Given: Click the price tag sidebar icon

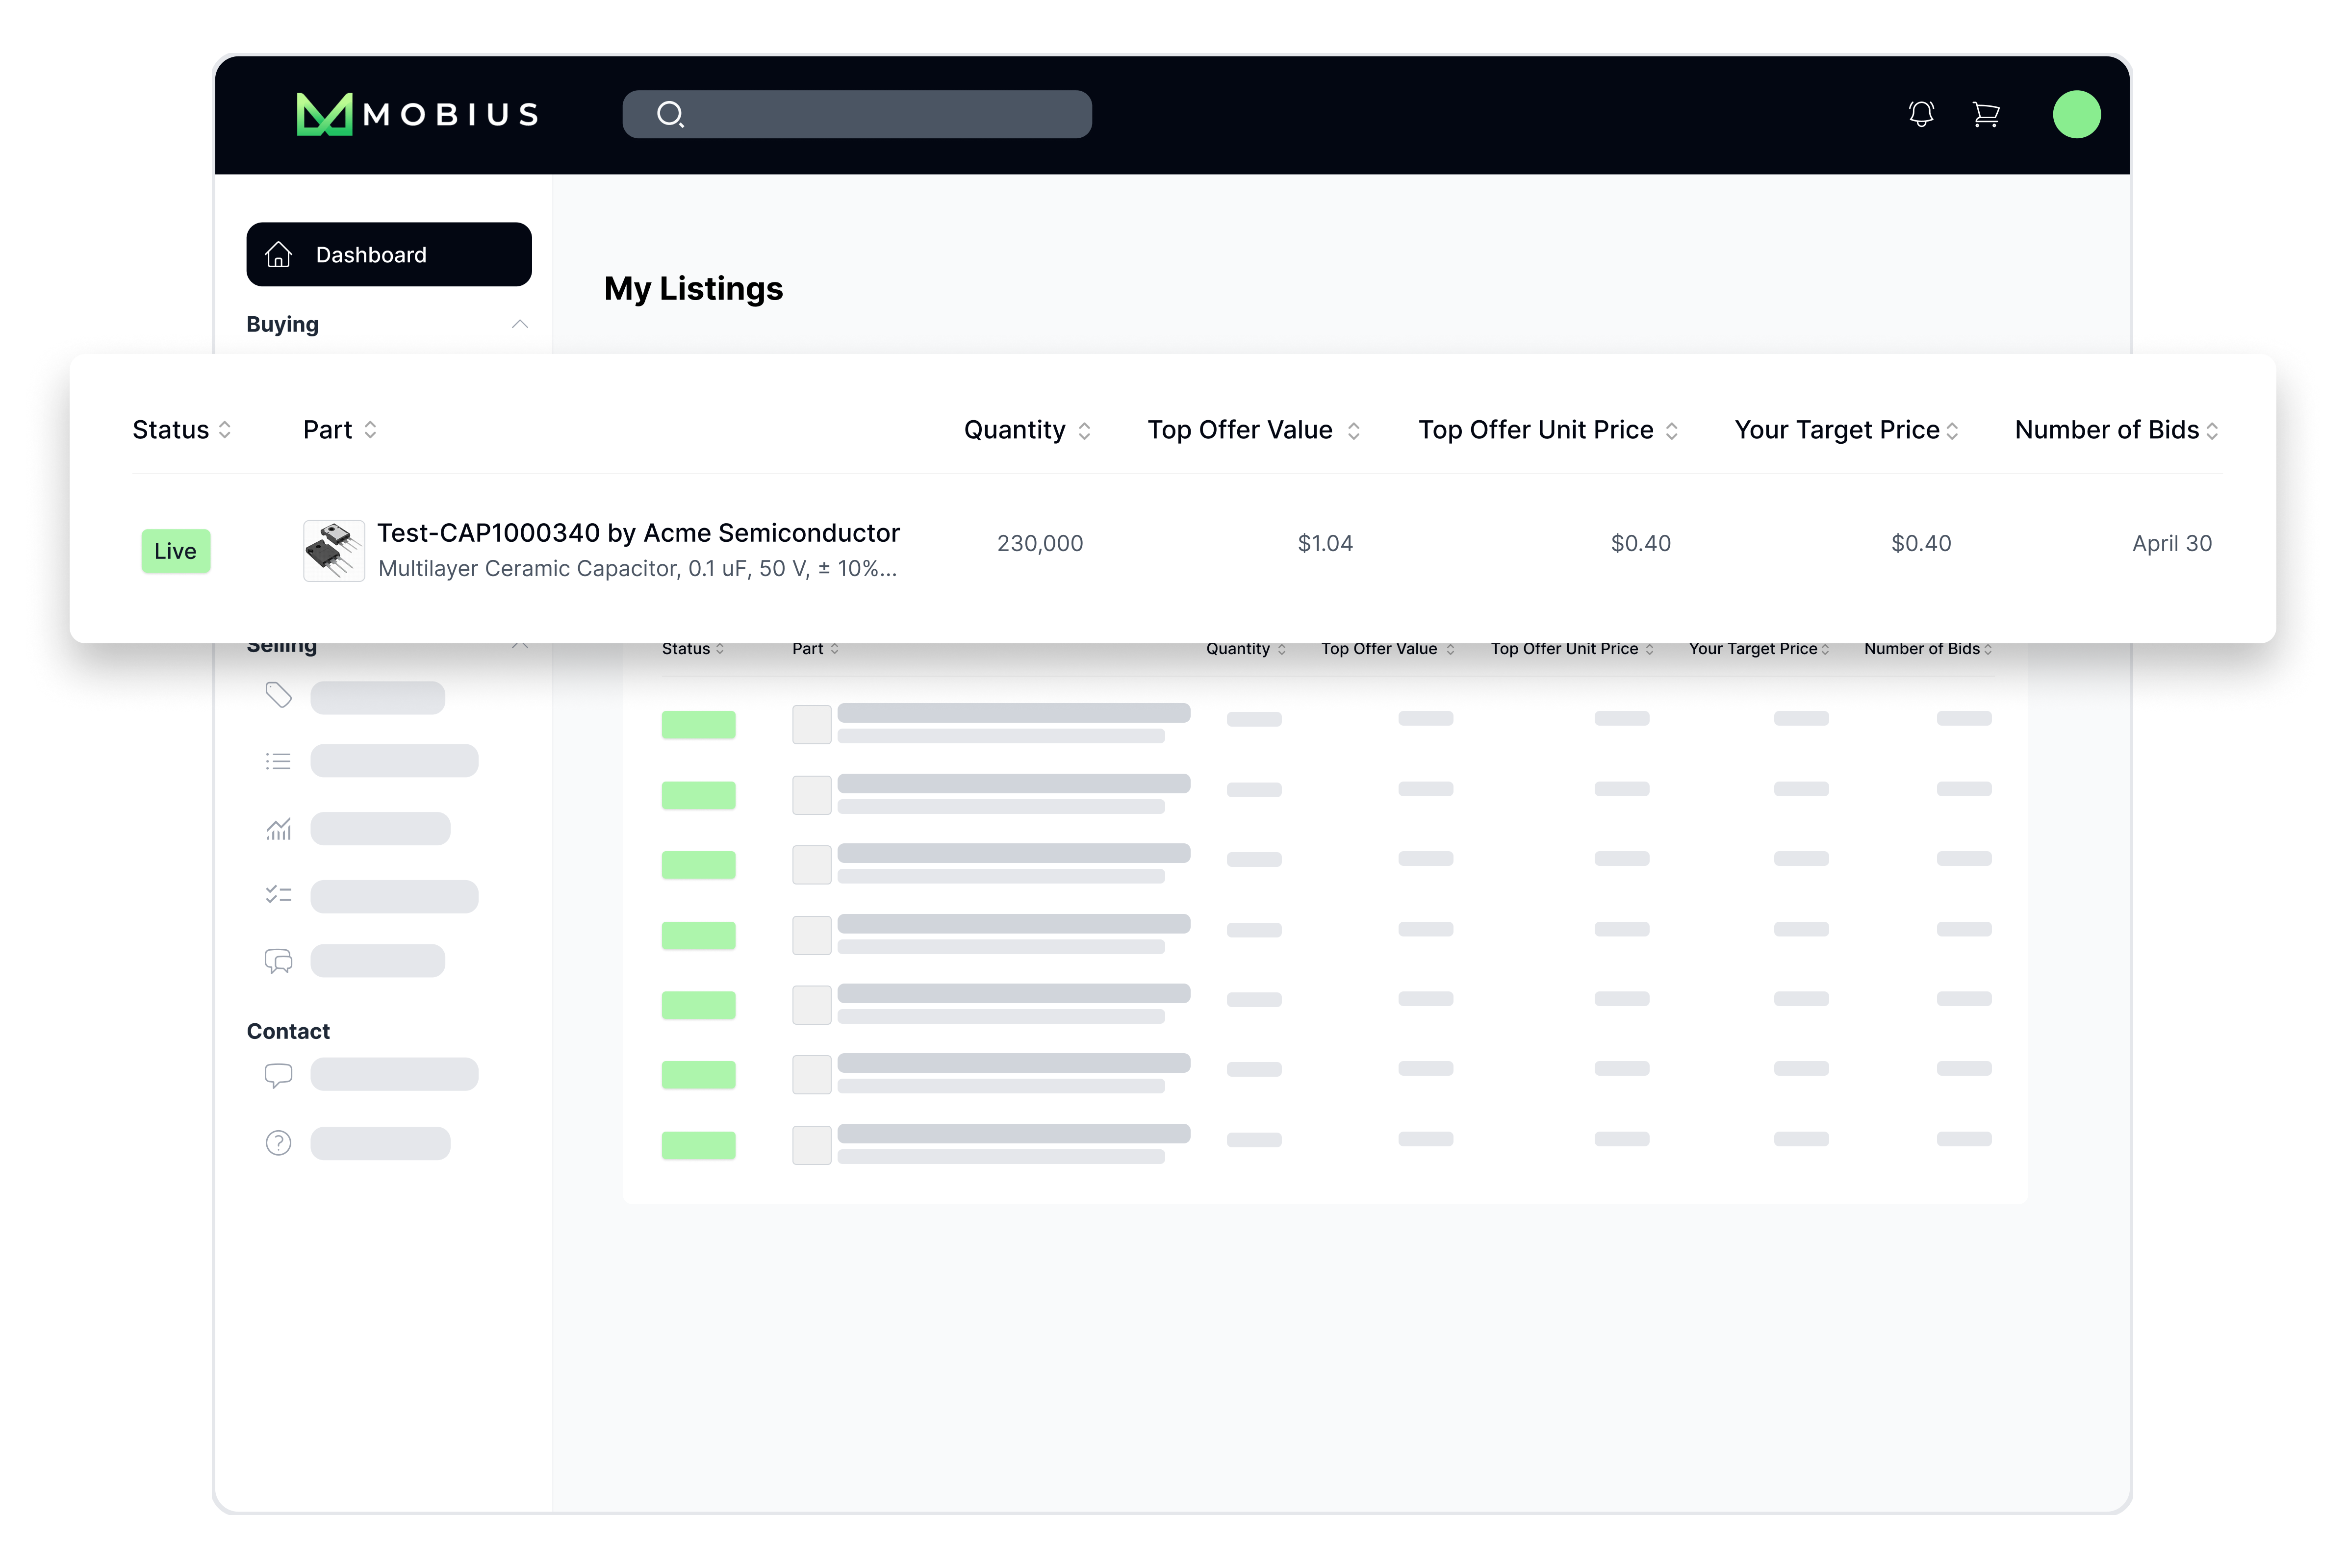Looking at the screenshot, I should pyautogui.click(x=278, y=695).
